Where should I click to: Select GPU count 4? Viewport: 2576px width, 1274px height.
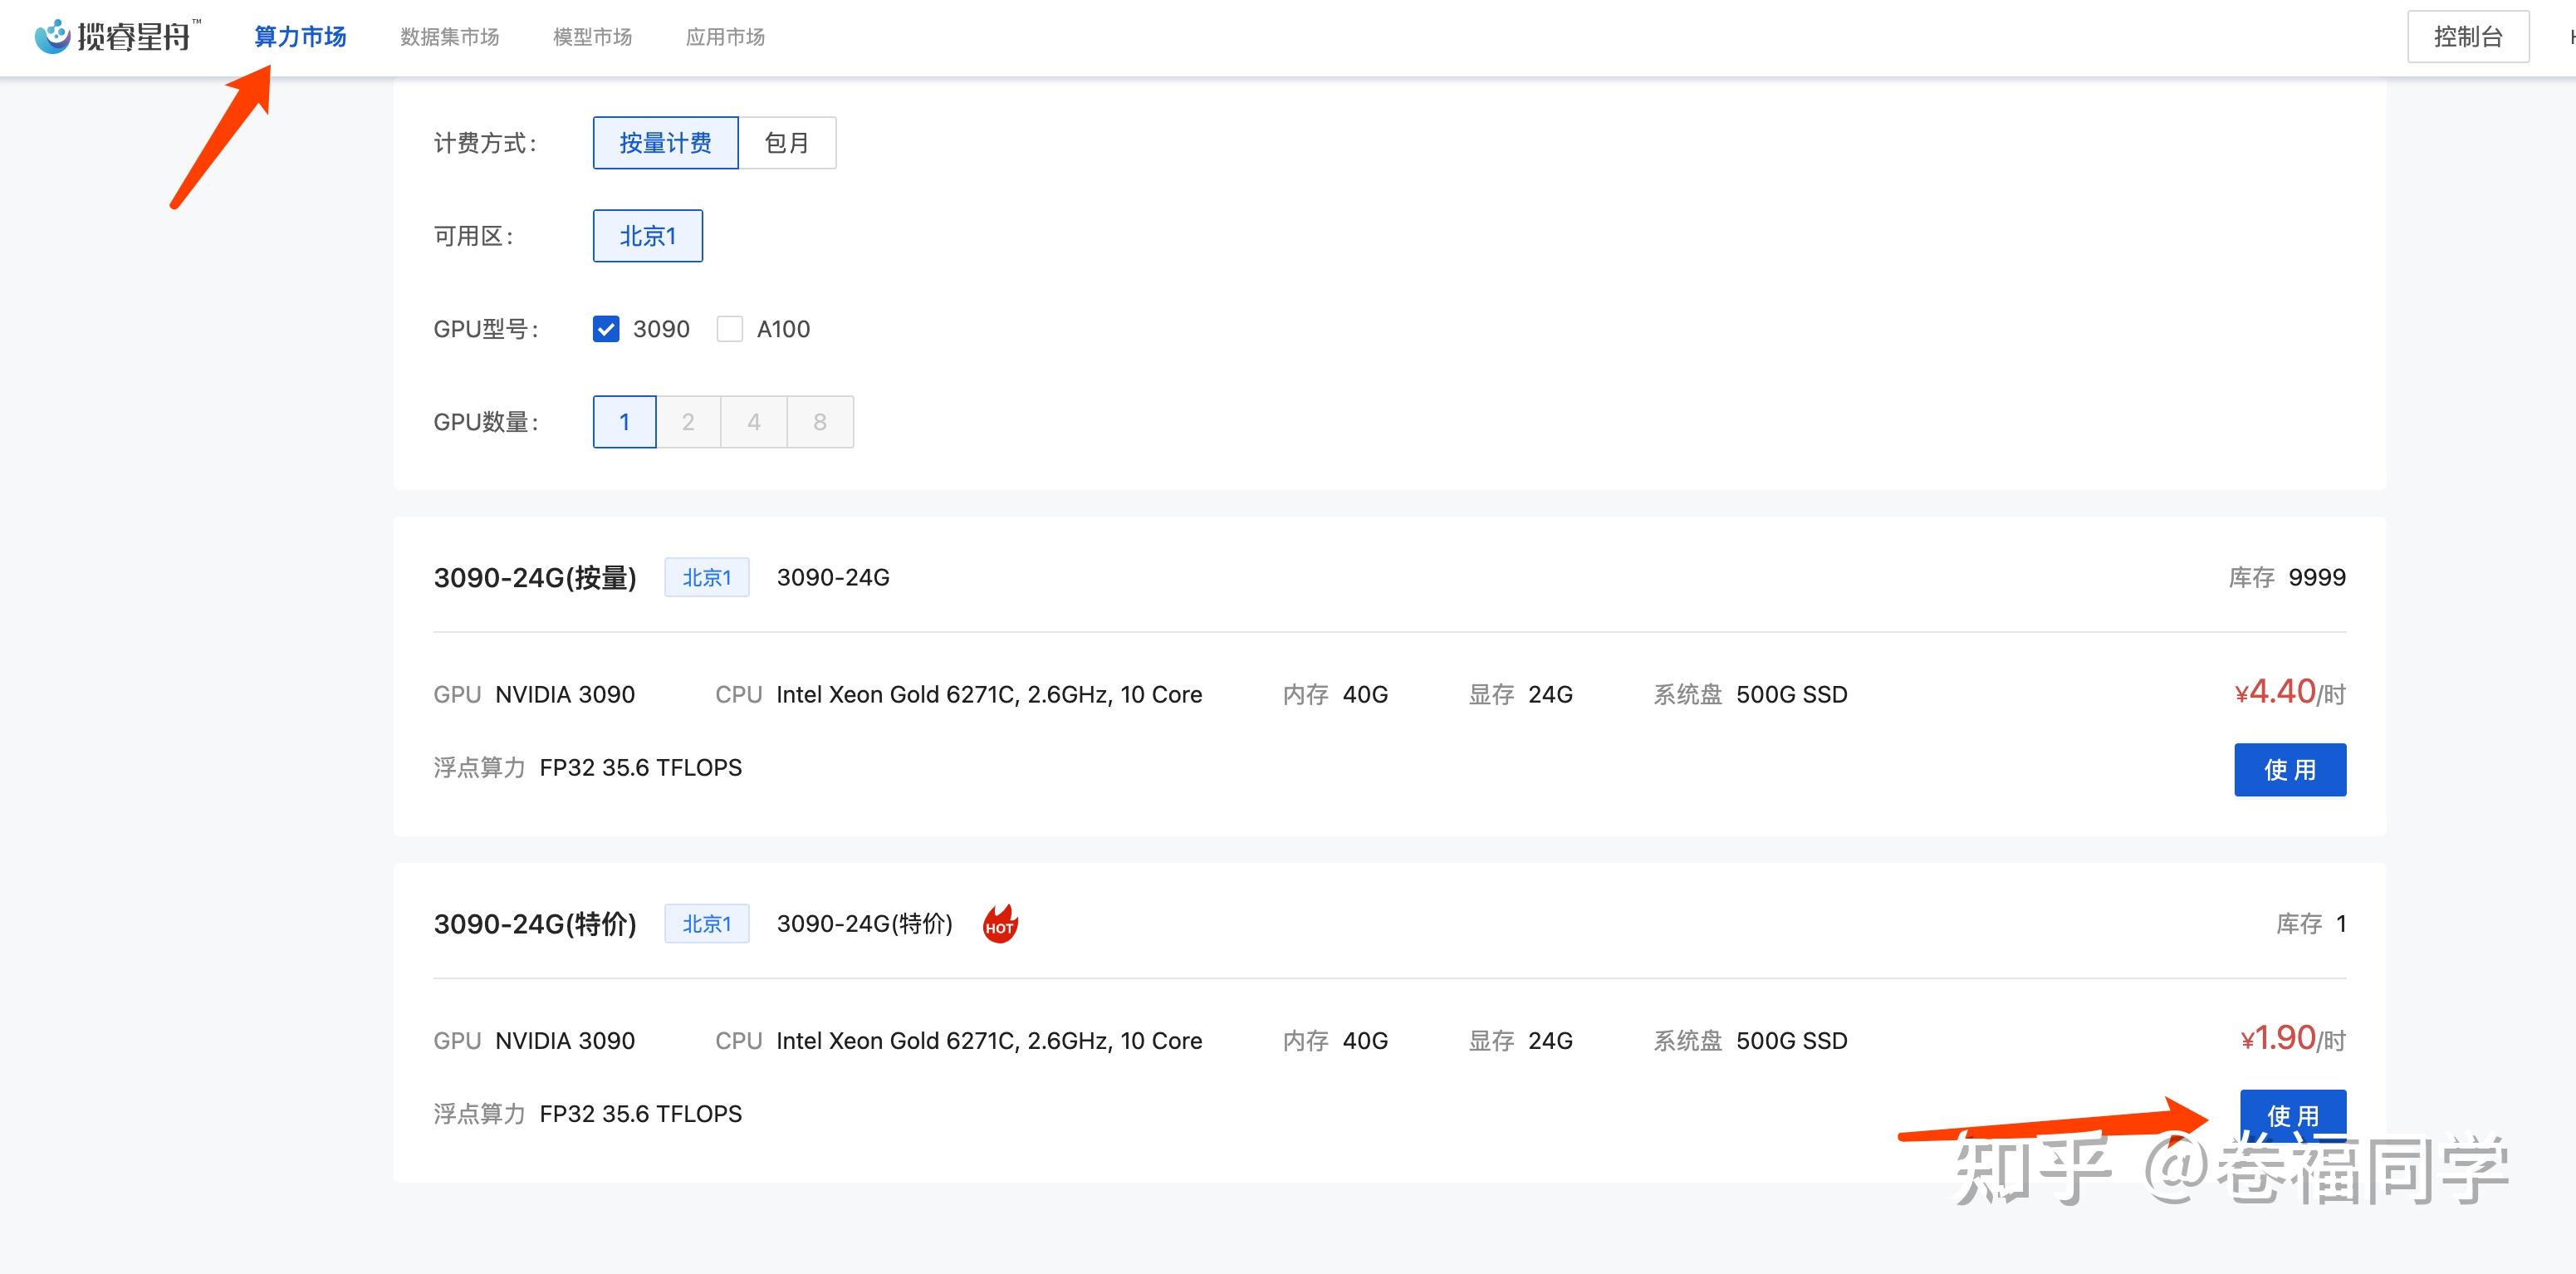754,422
